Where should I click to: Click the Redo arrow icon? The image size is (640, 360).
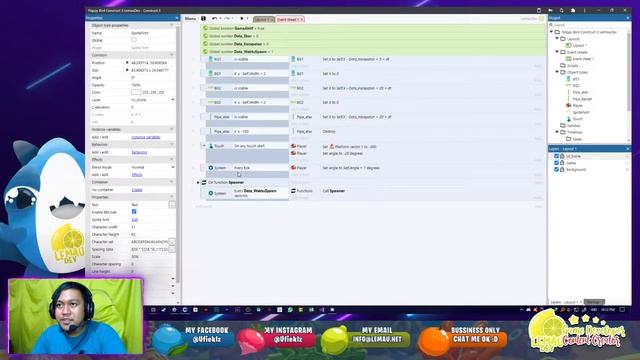pyautogui.click(x=227, y=18)
